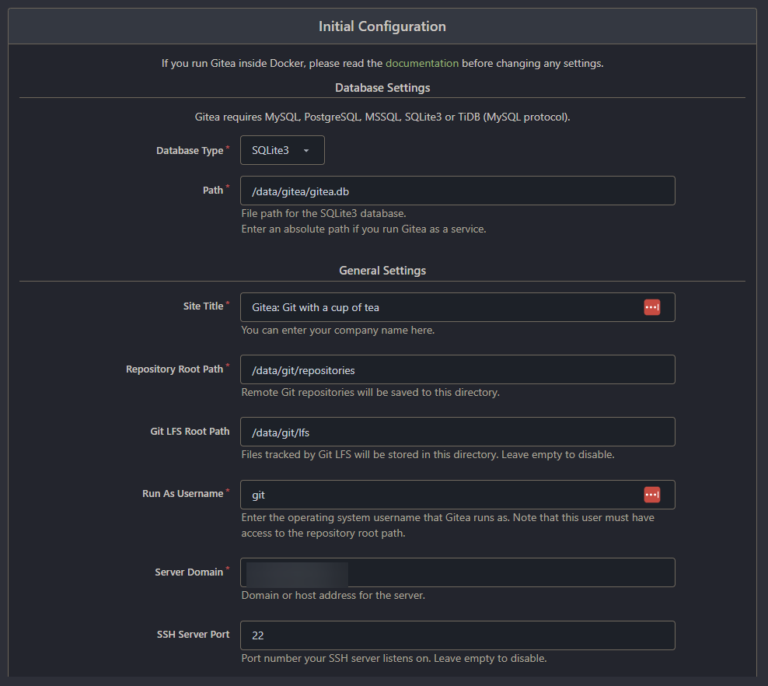The height and width of the screenshot is (686, 768).
Task: Click the SSH Server Port field
Action: [457, 635]
